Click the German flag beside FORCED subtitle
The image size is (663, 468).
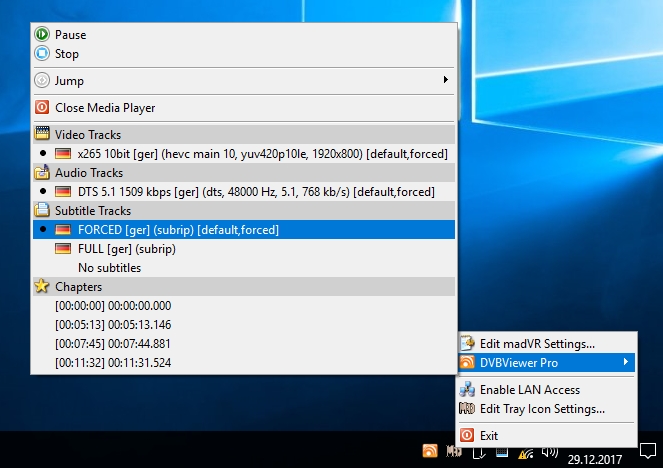[63, 230]
